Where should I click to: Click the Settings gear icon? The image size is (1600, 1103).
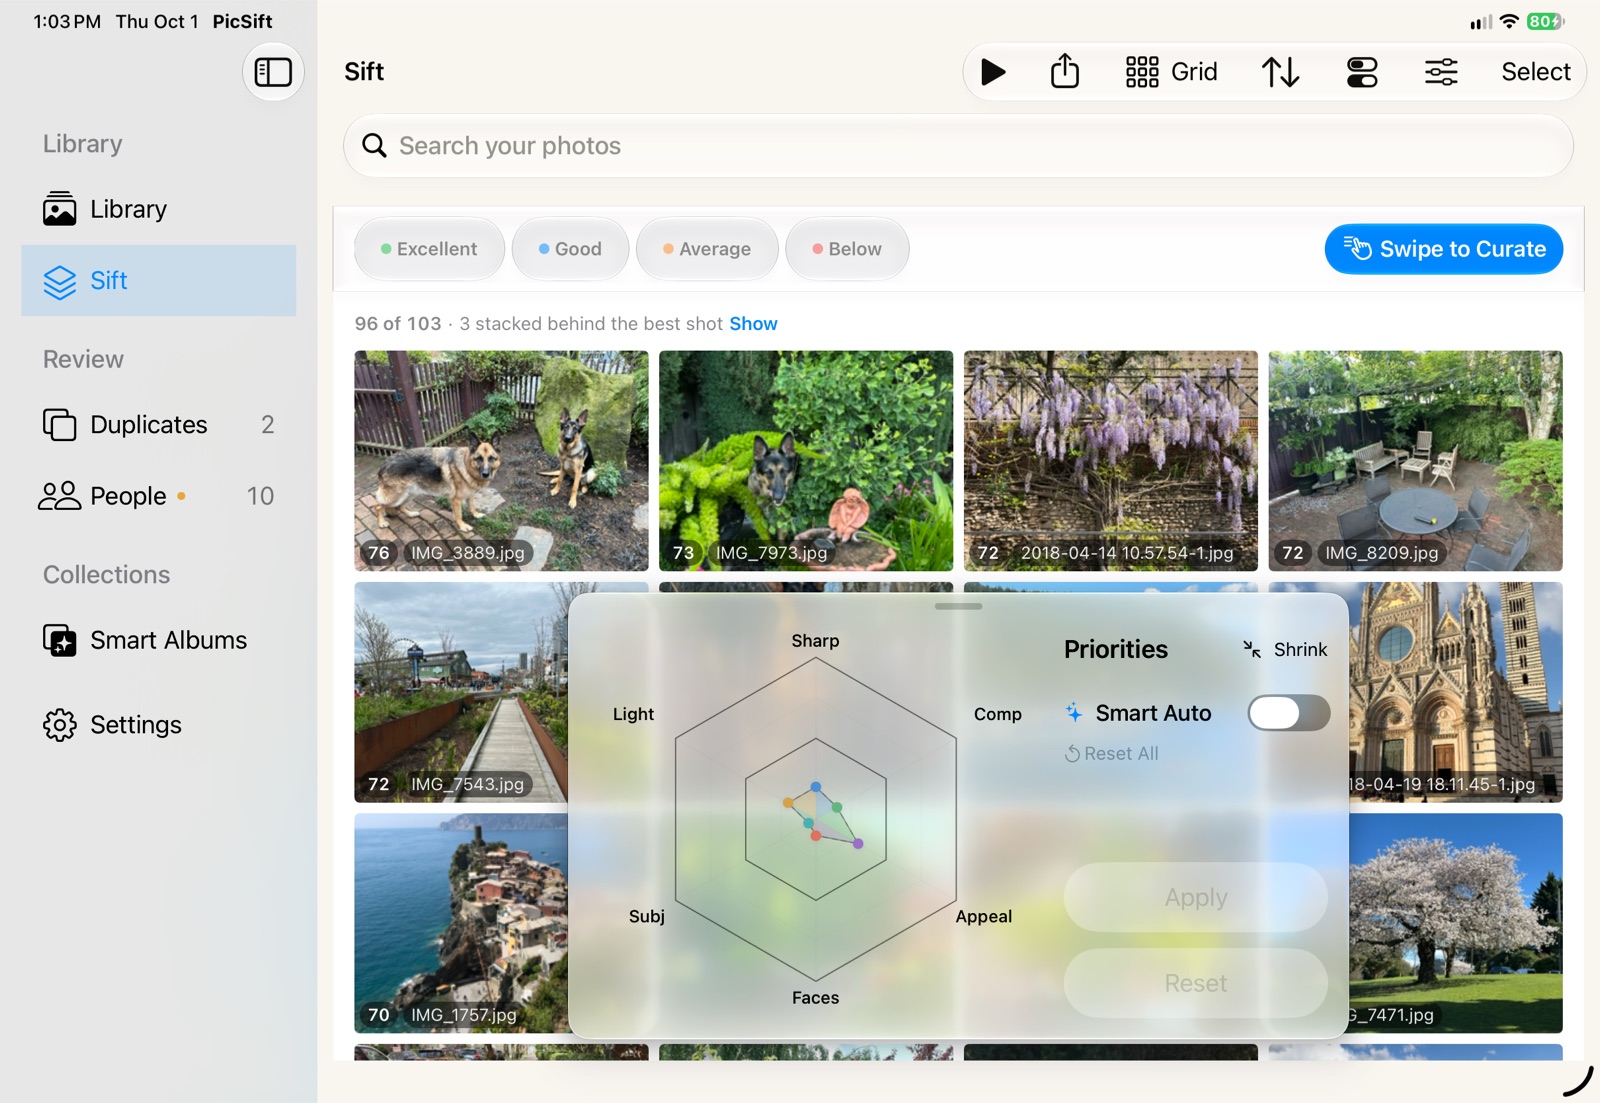tap(60, 725)
